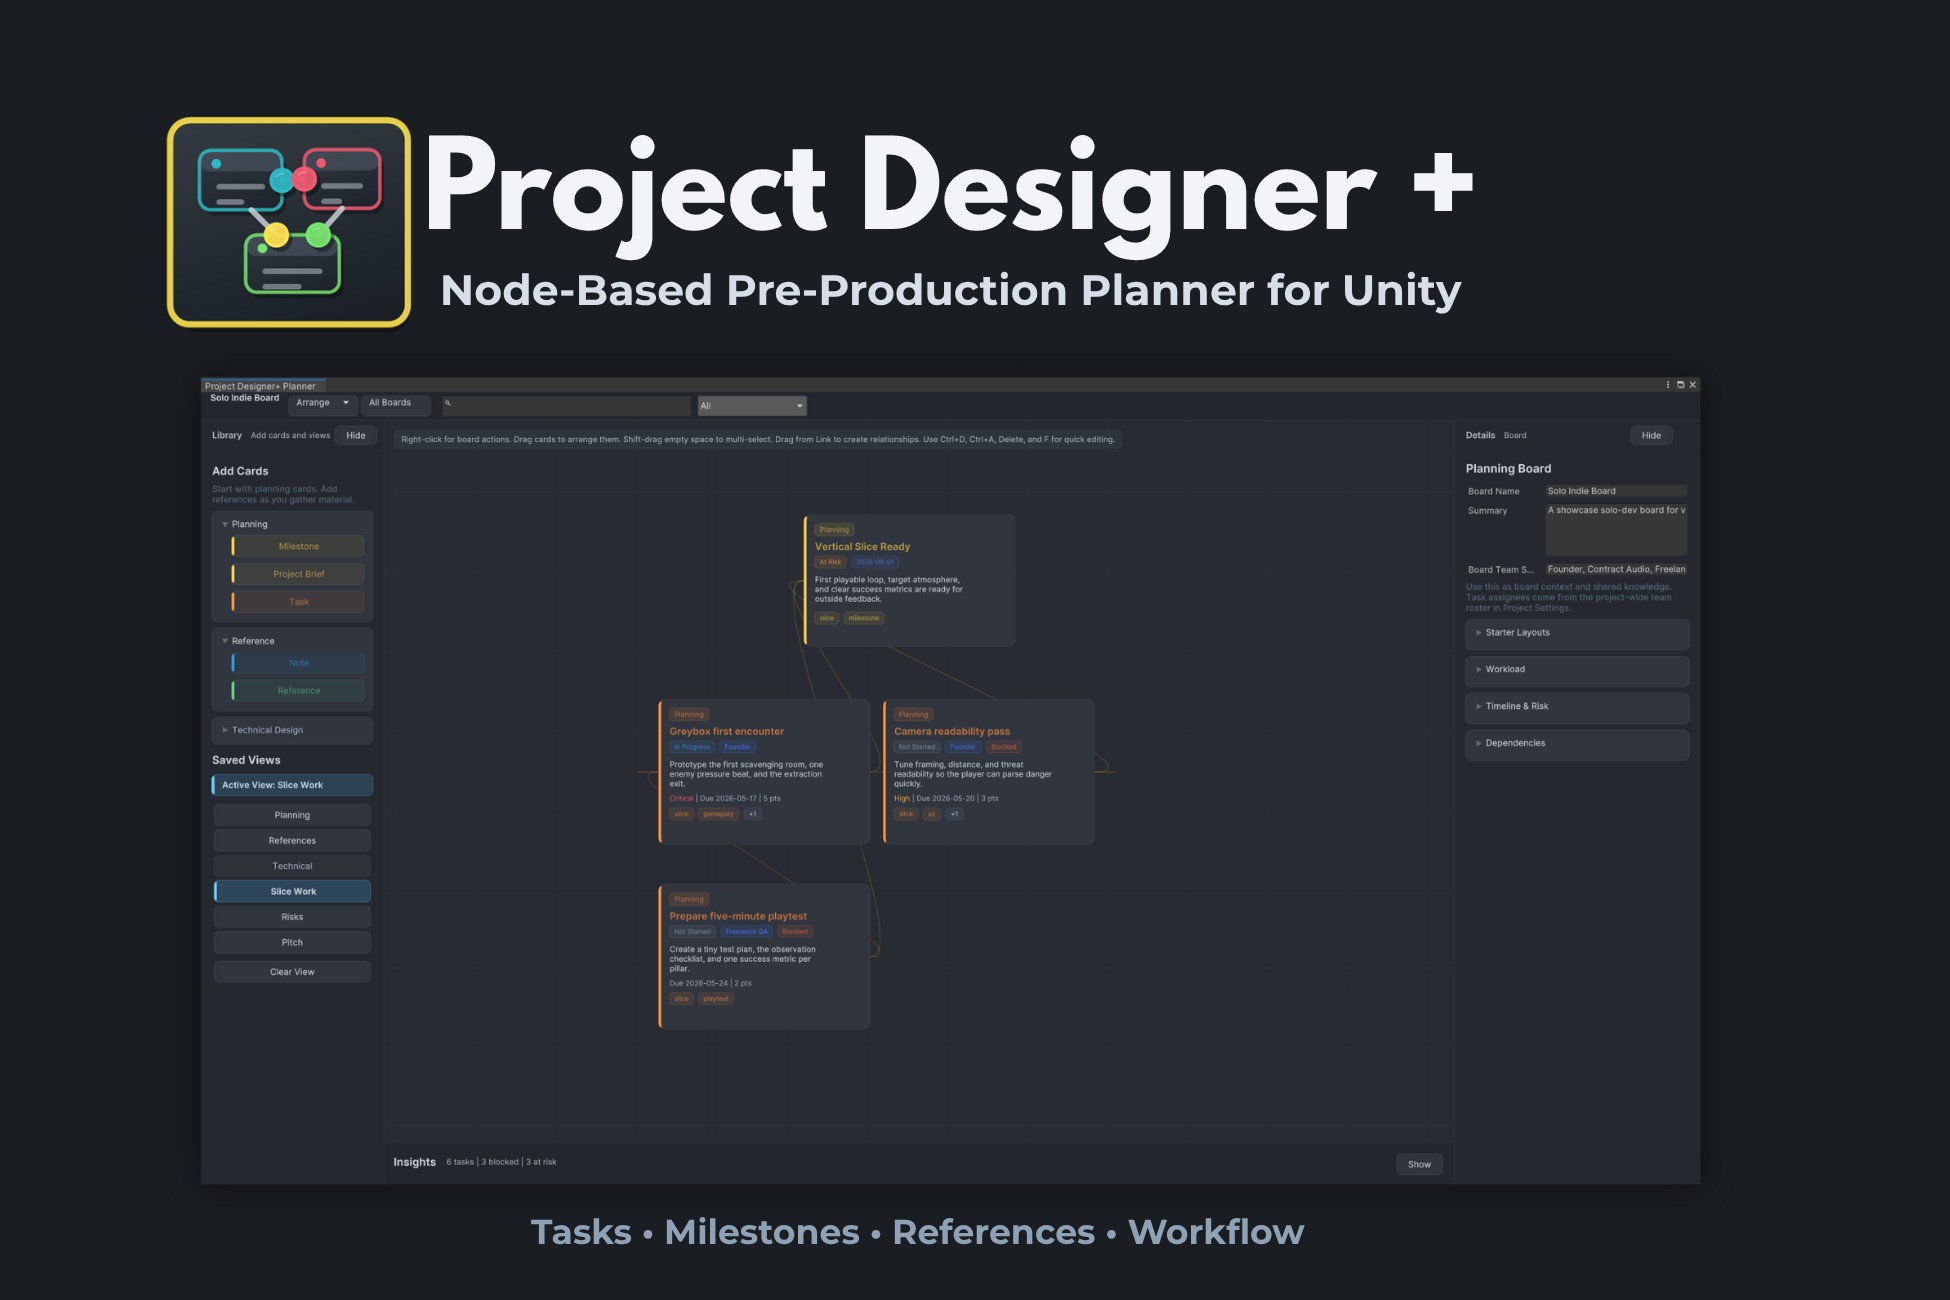Image resolution: width=1950 pixels, height=1300 pixels.
Task: Show the Insights panel
Action: pyautogui.click(x=1419, y=1165)
